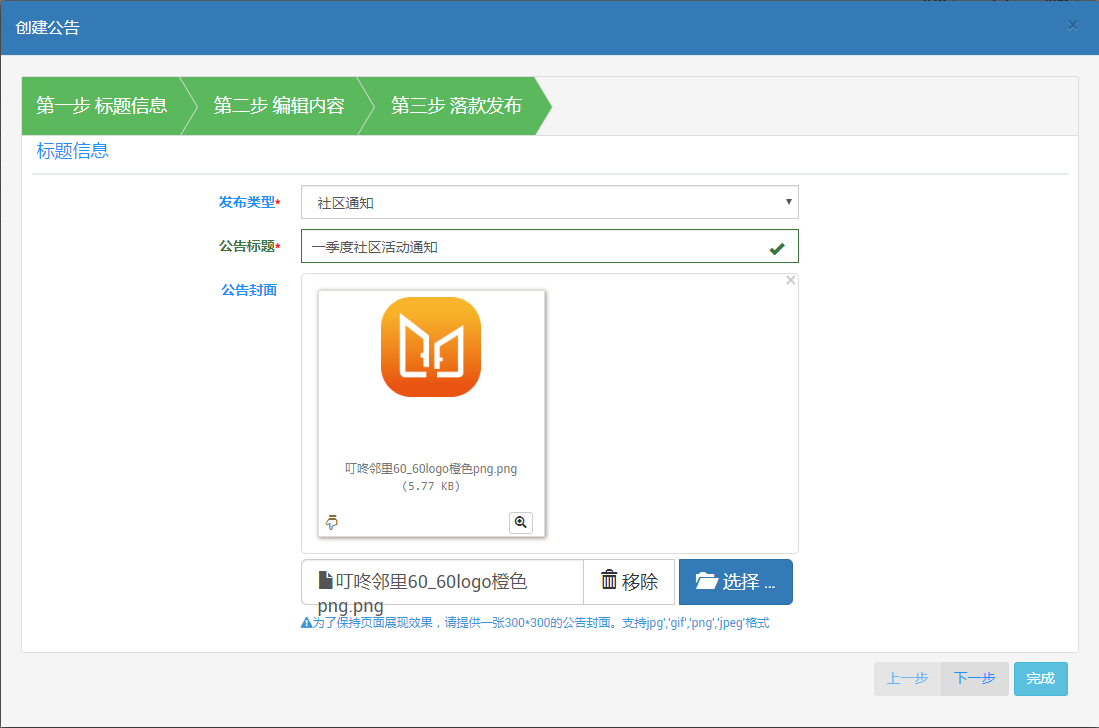1099x728 pixels.
Task: Close the cover preview with the small X
Action: coord(791,280)
